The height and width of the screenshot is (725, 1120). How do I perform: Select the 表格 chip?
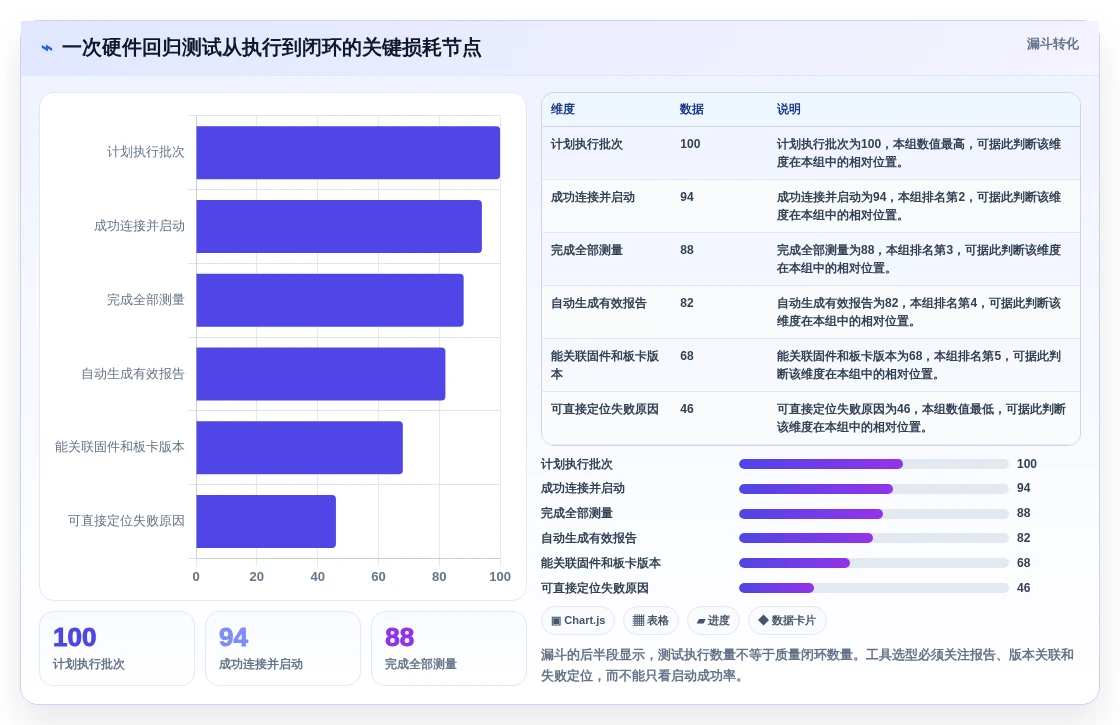pyautogui.click(x=651, y=620)
